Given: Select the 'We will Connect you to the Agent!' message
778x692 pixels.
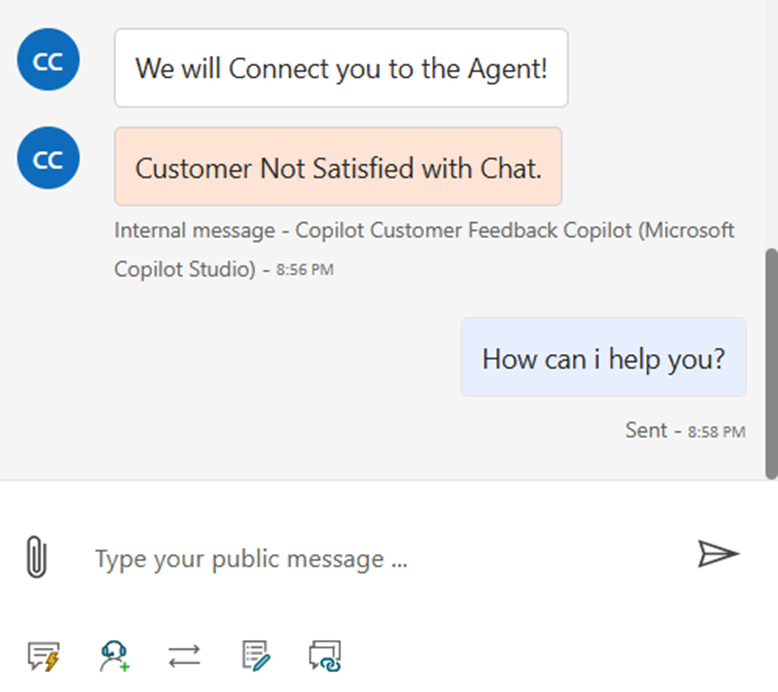Looking at the screenshot, I should click(341, 68).
